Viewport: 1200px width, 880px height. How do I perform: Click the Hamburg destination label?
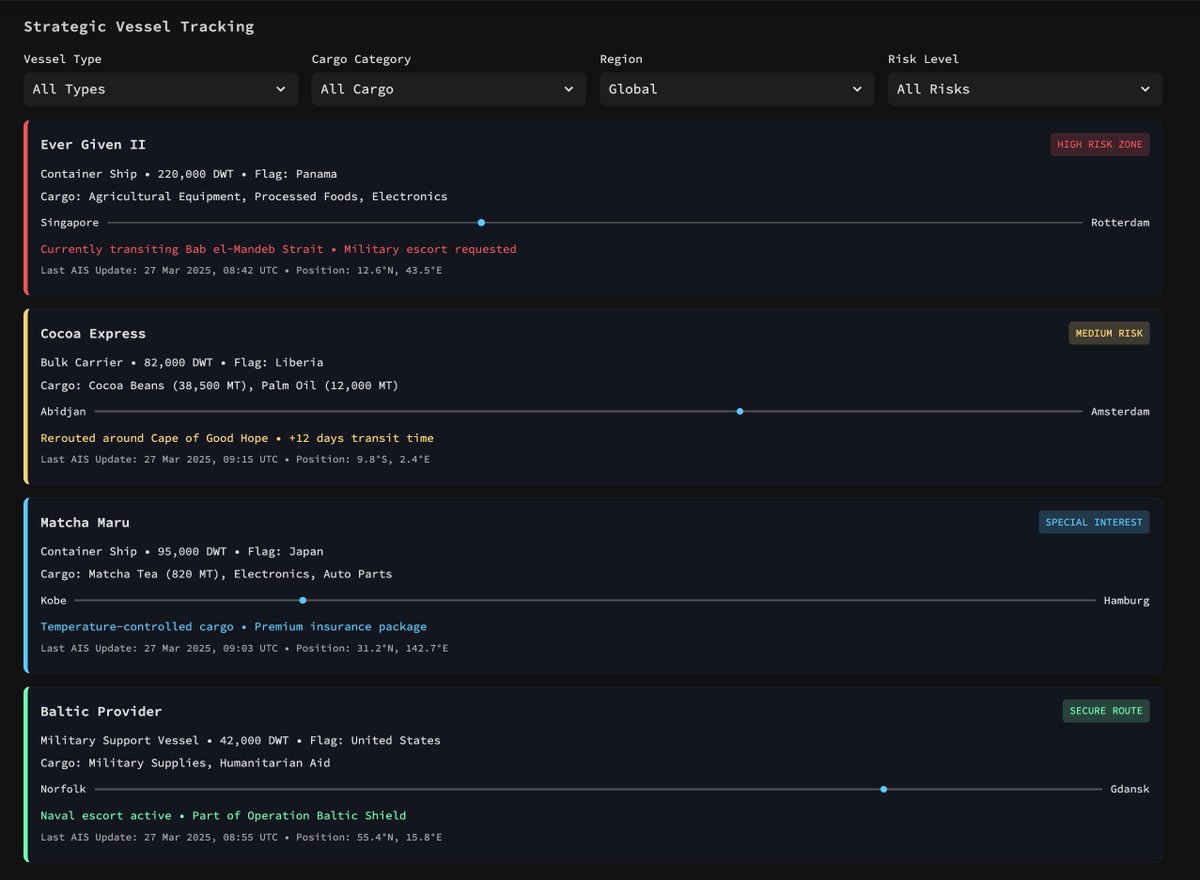pos(1127,600)
